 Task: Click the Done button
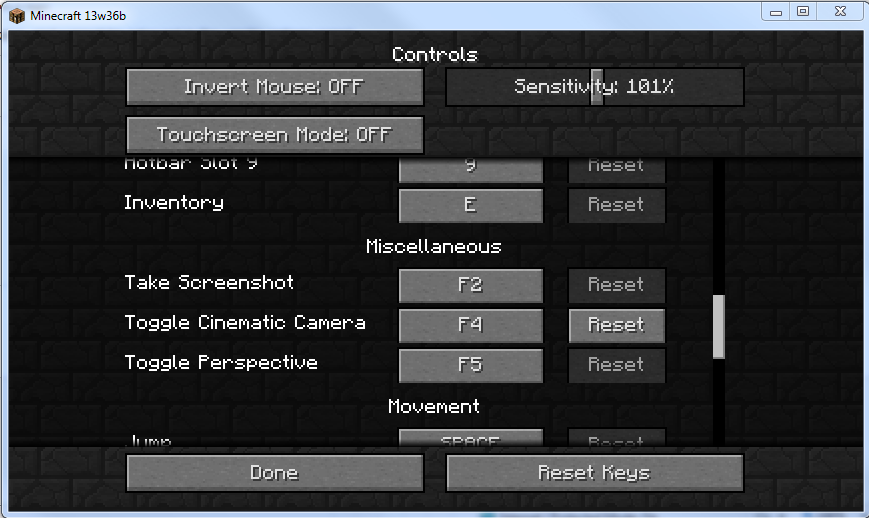point(275,473)
